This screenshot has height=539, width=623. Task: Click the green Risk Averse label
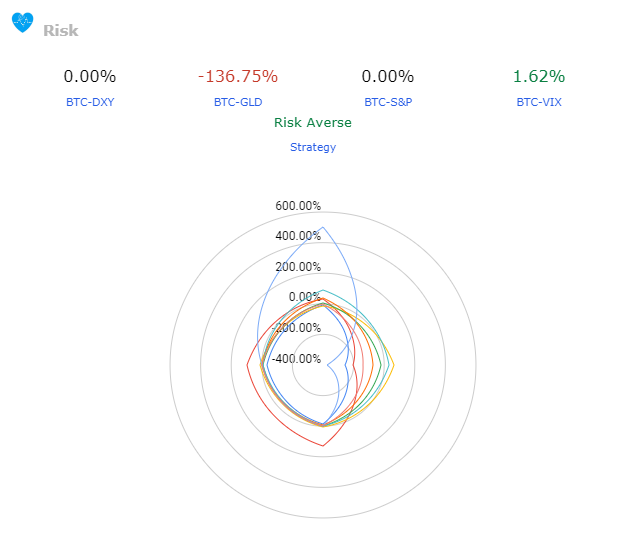click(x=313, y=123)
